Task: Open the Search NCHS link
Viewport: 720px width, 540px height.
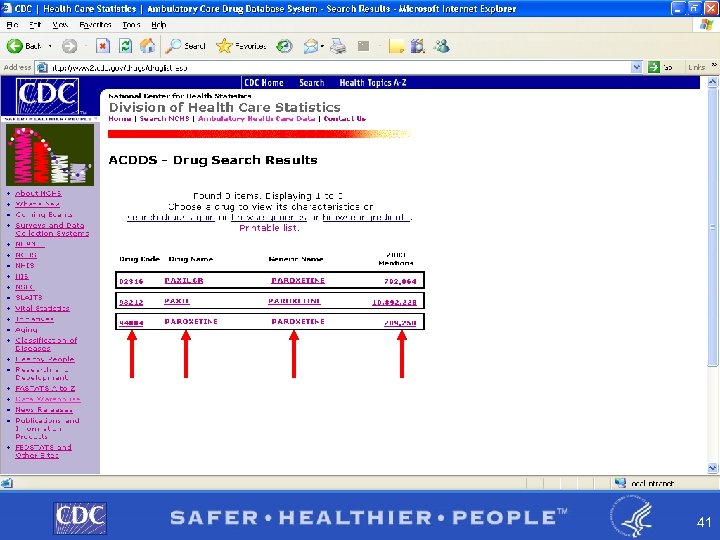Action: coord(164,118)
